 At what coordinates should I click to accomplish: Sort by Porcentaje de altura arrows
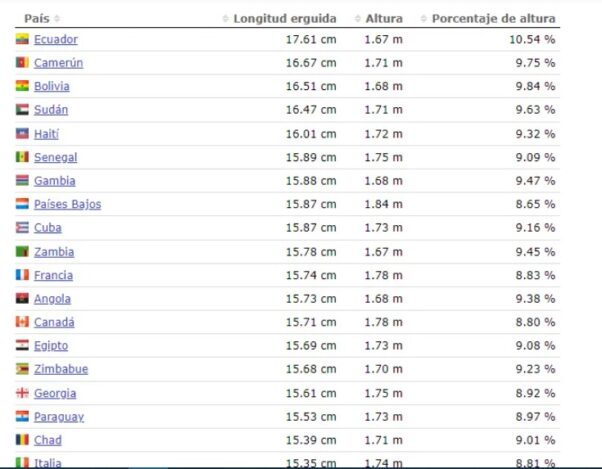point(424,18)
